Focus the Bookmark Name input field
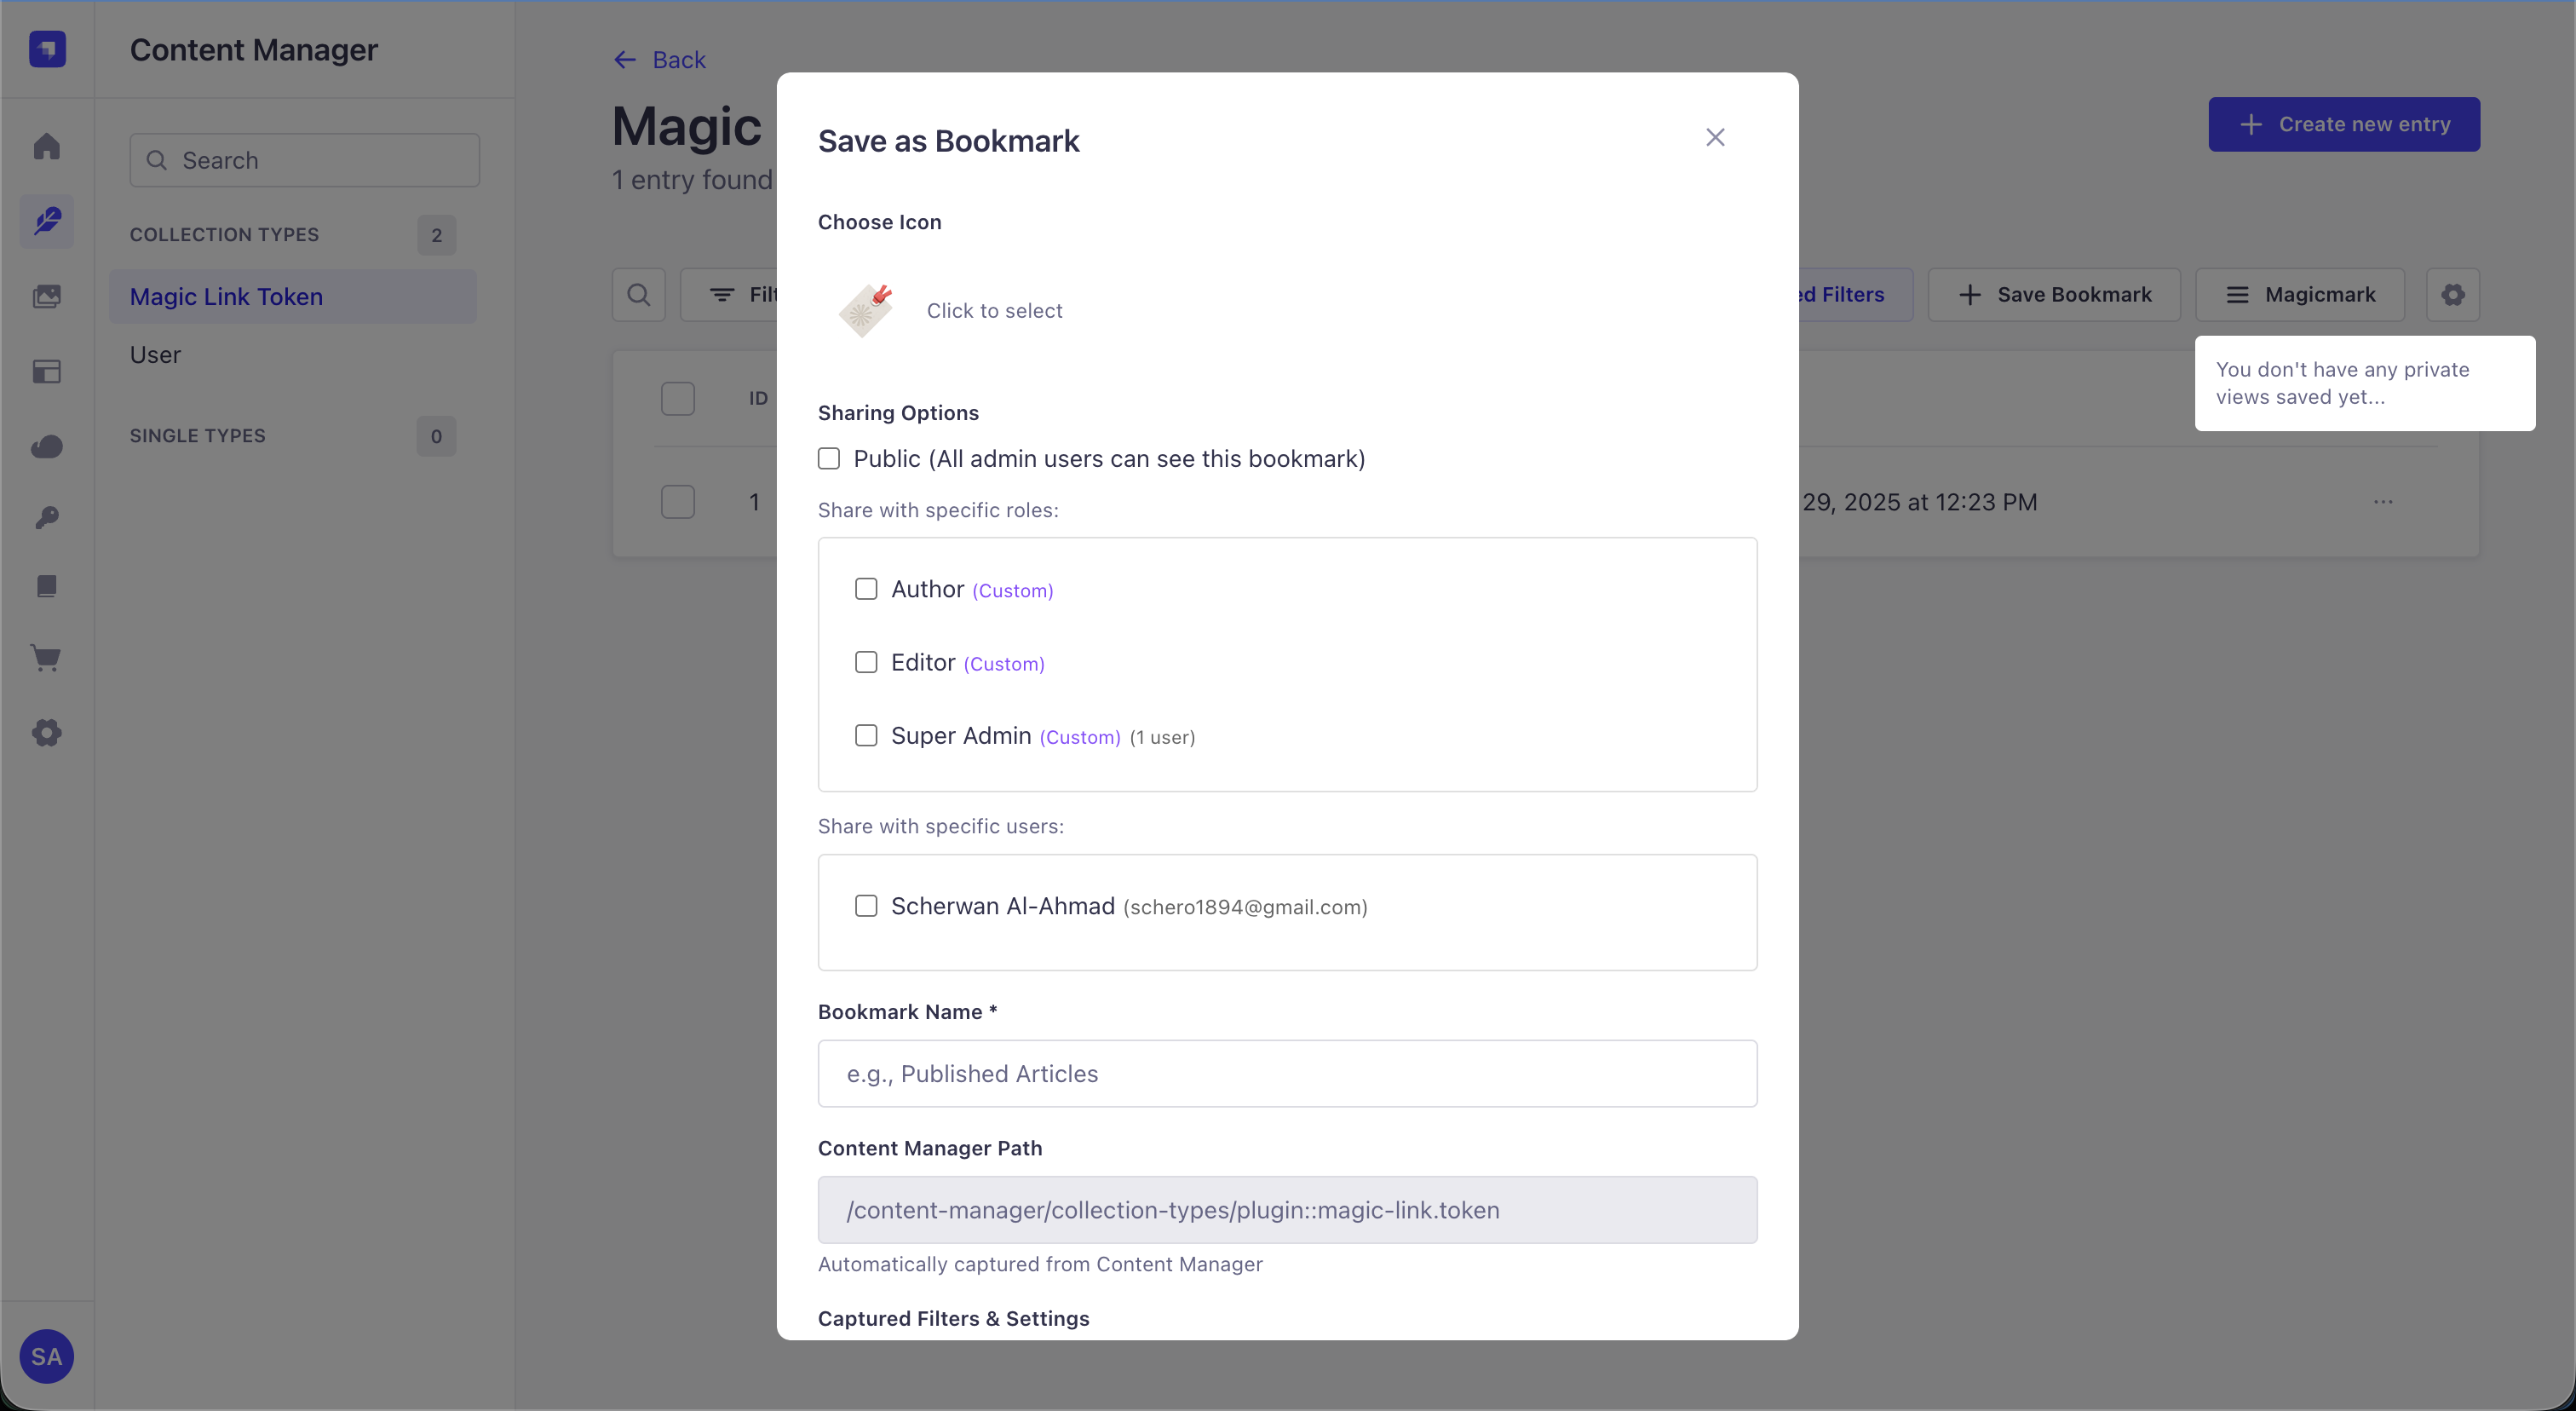 point(1287,1074)
